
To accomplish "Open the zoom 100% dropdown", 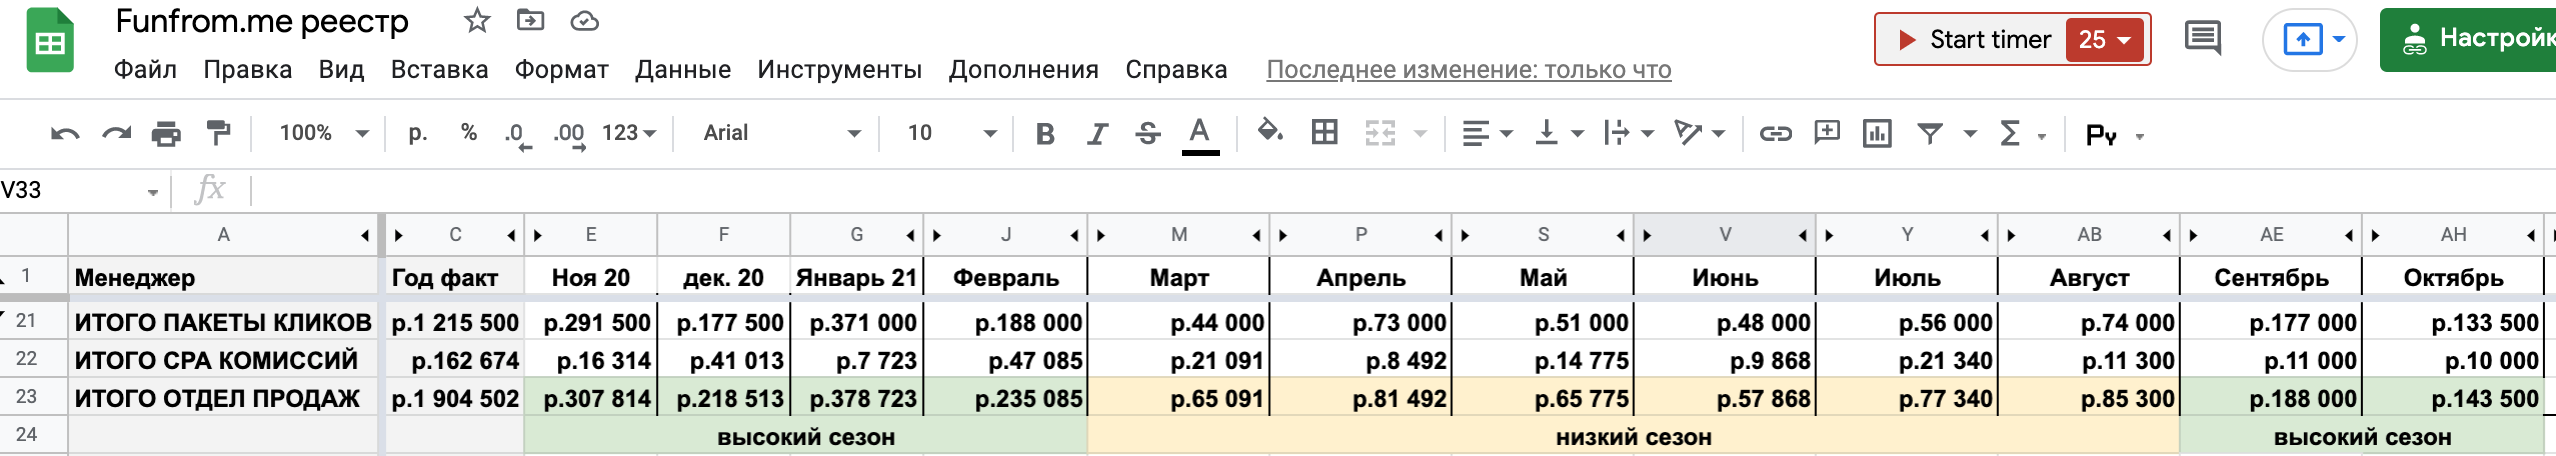I will click(323, 133).
